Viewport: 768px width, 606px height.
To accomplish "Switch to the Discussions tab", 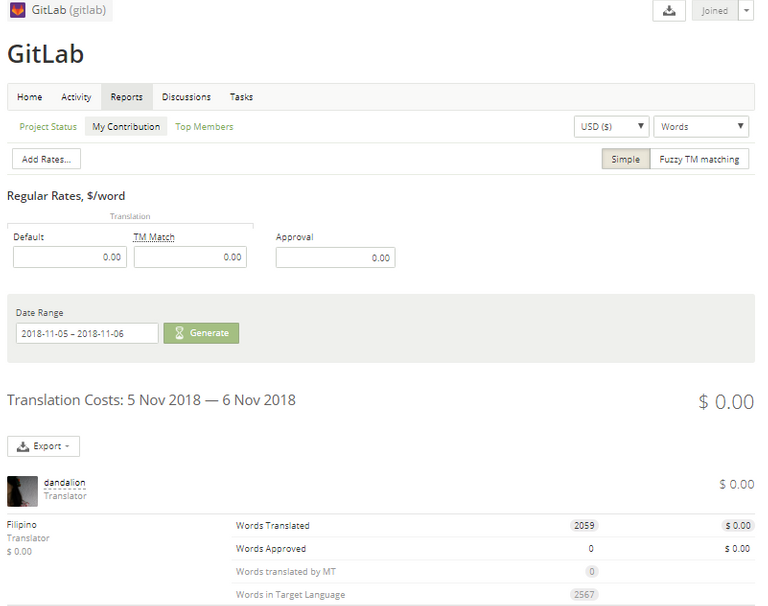I will click(x=186, y=97).
